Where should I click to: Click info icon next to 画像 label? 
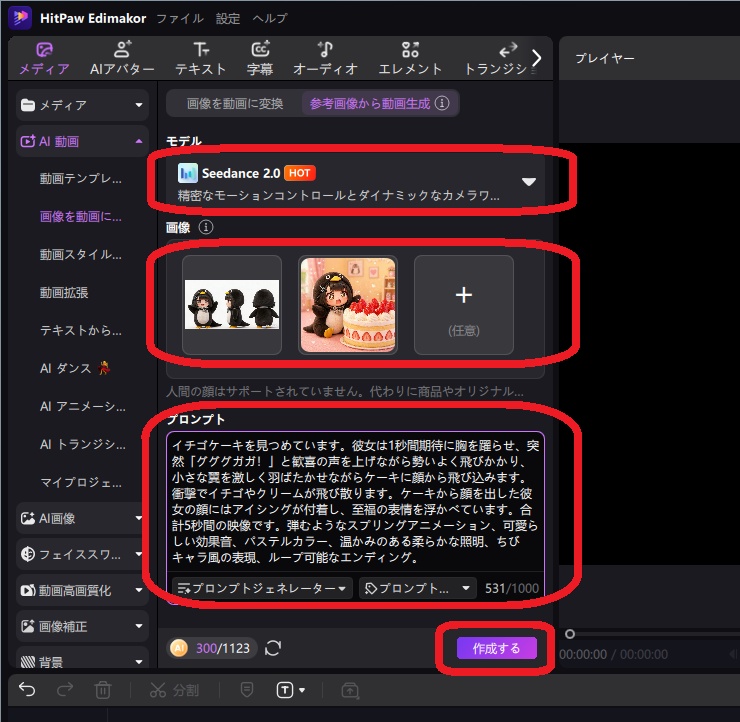coord(206,227)
